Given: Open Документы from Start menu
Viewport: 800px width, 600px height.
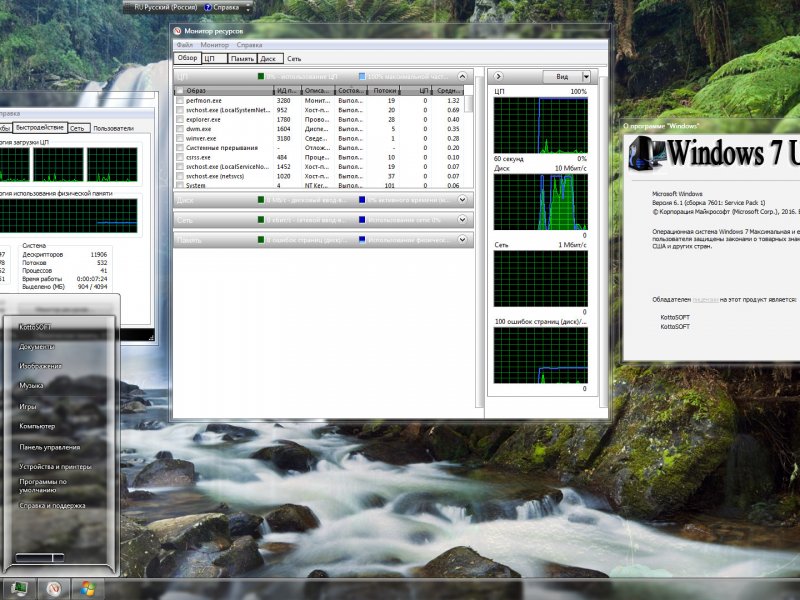Looking at the screenshot, I should click(36, 347).
